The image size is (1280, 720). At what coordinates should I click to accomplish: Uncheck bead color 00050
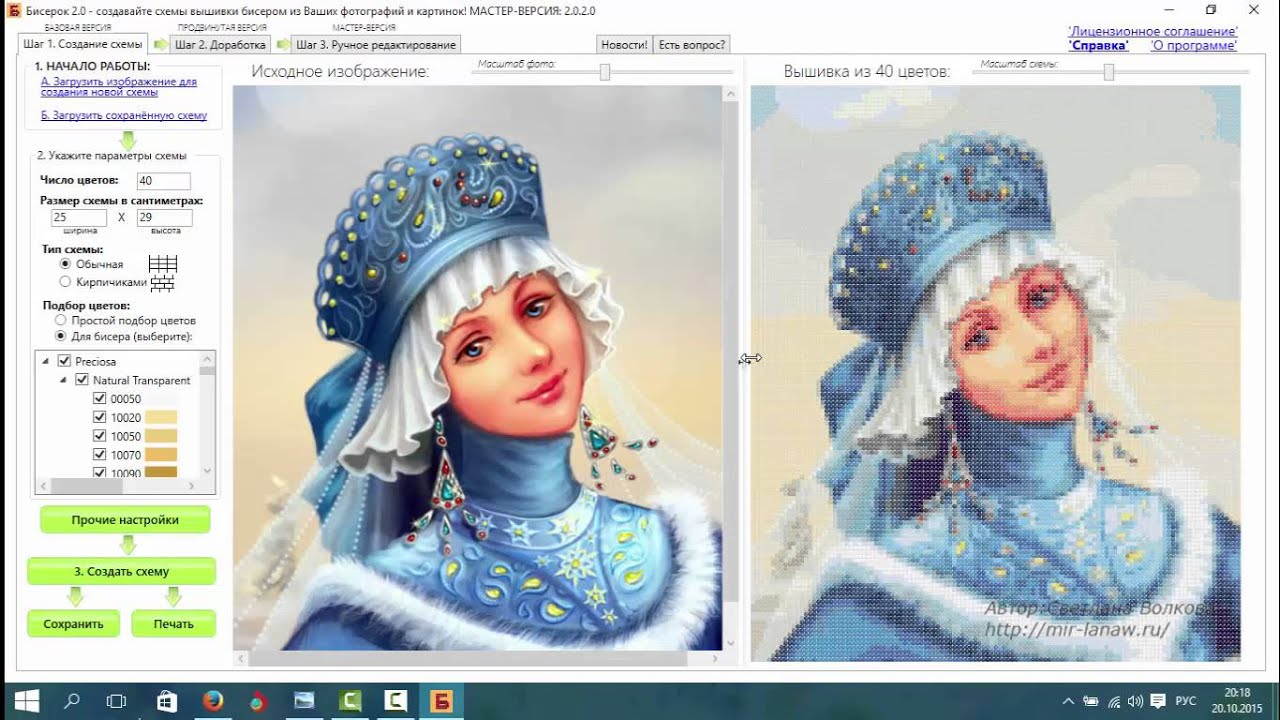[x=99, y=398]
